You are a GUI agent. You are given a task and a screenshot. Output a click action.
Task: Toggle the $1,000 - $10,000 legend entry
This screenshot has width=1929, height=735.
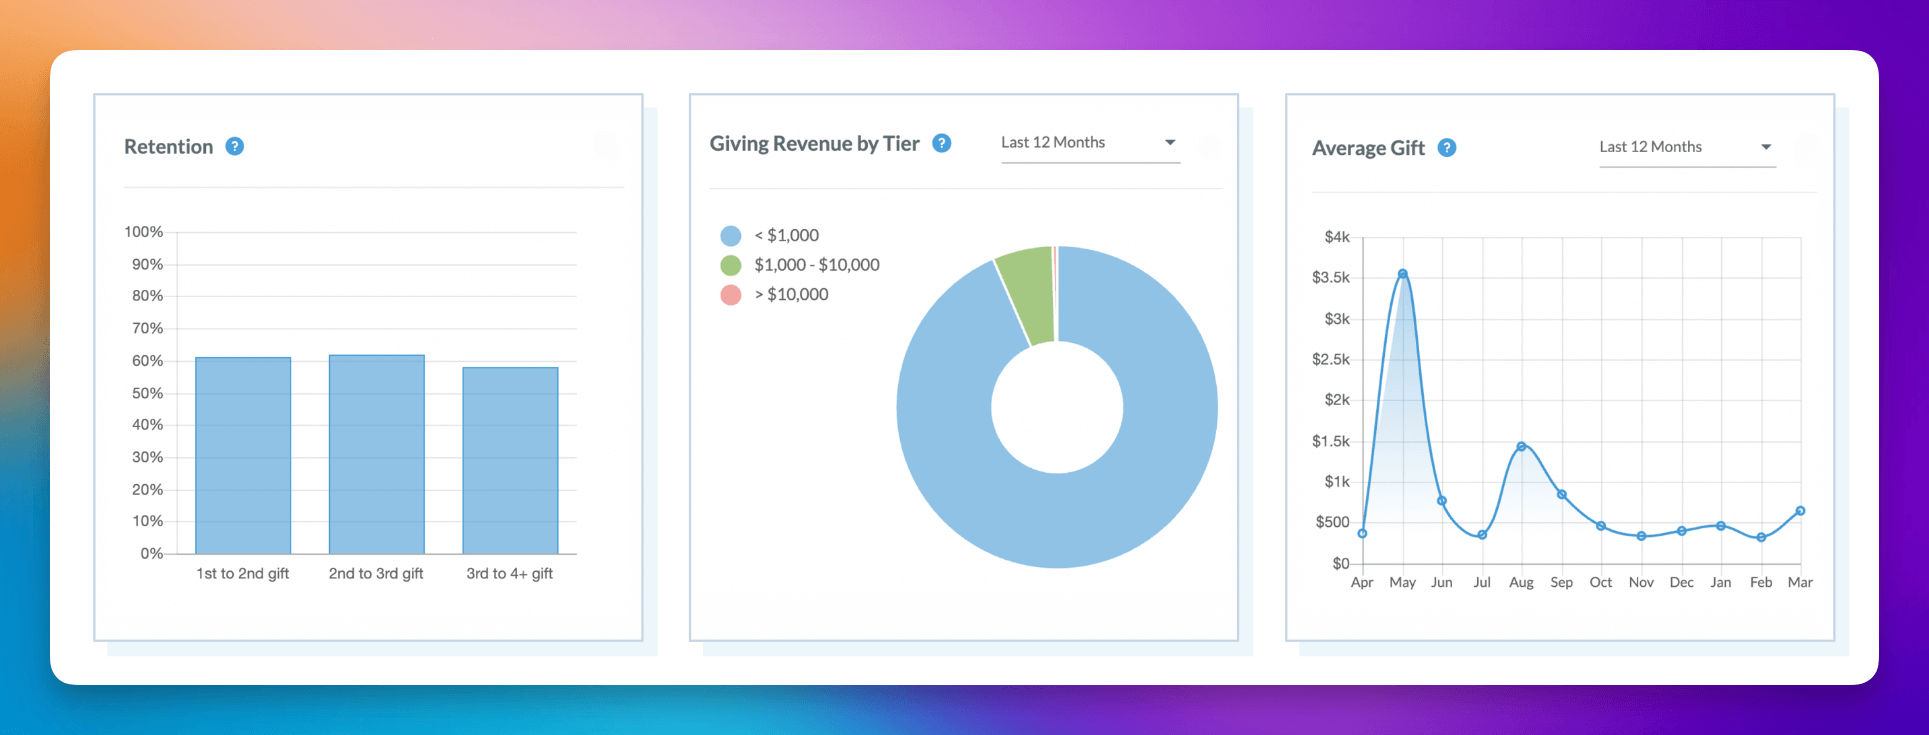pyautogui.click(x=816, y=265)
